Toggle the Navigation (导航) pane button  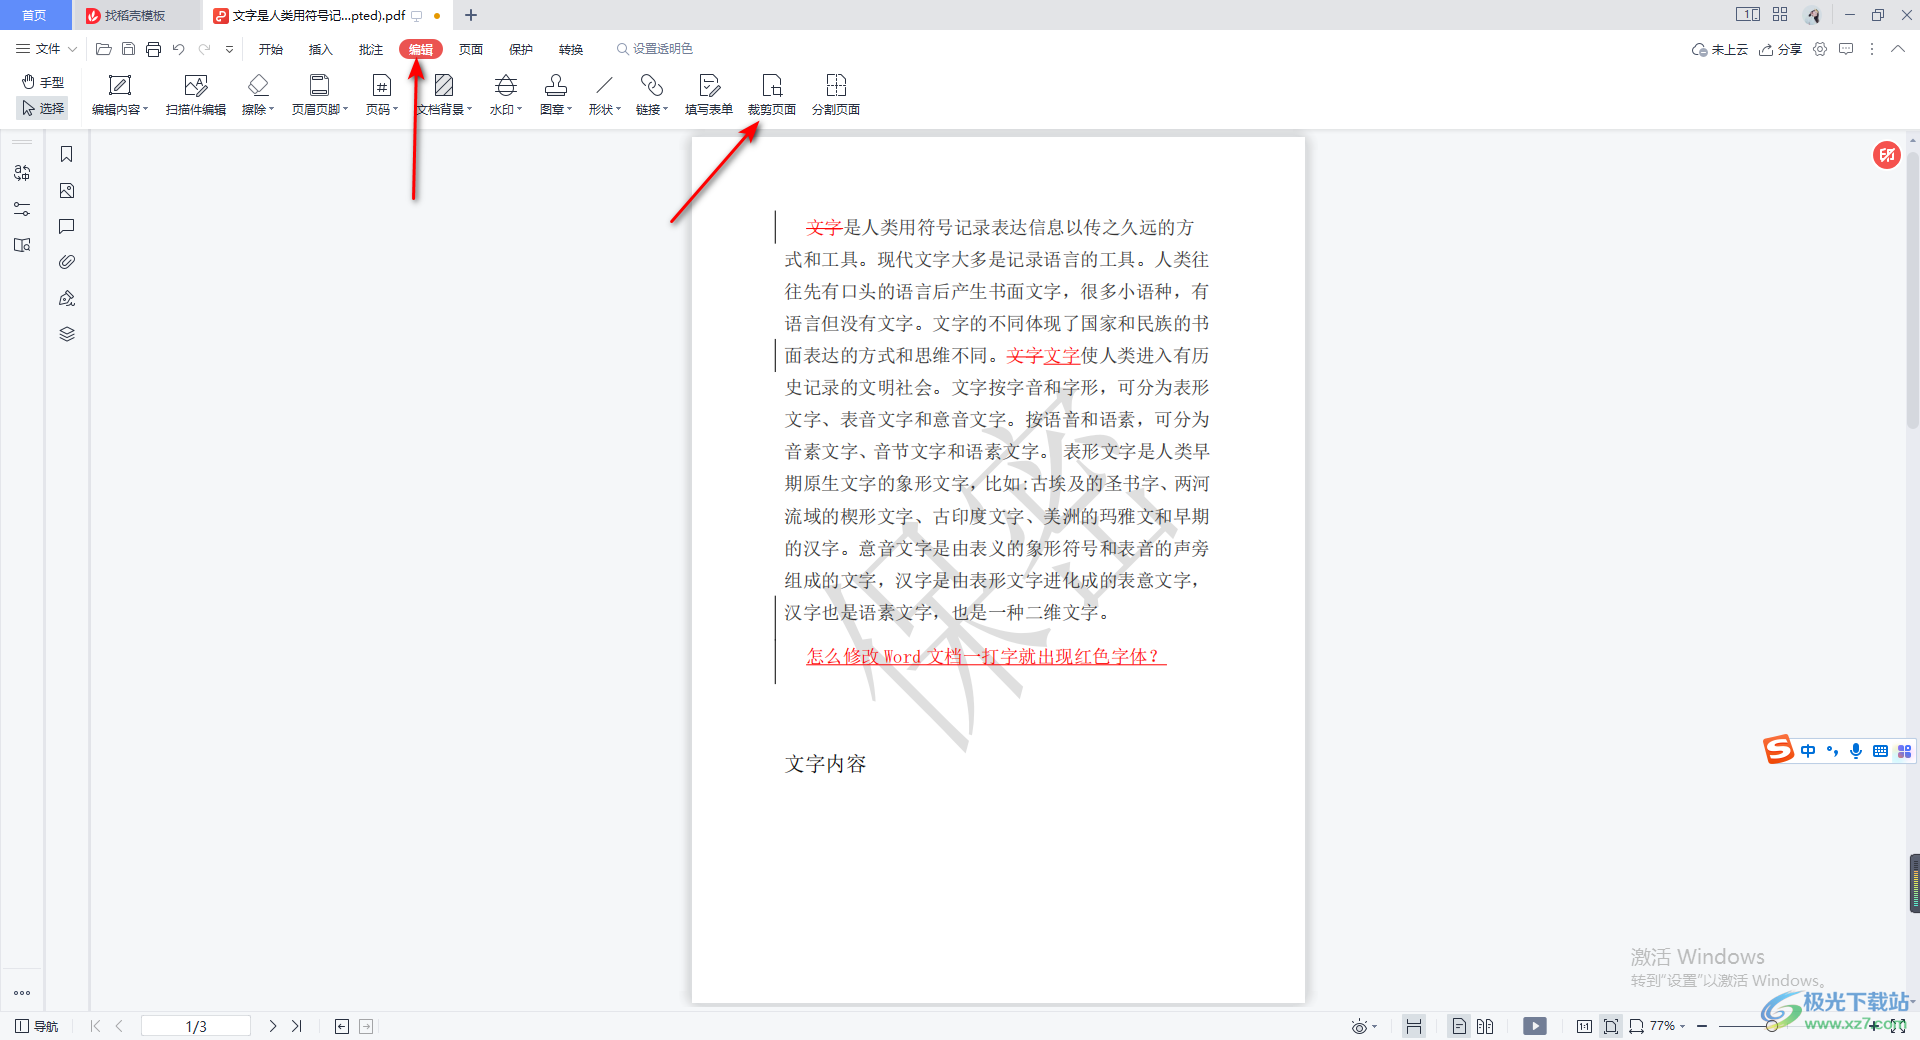pos(37,1026)
